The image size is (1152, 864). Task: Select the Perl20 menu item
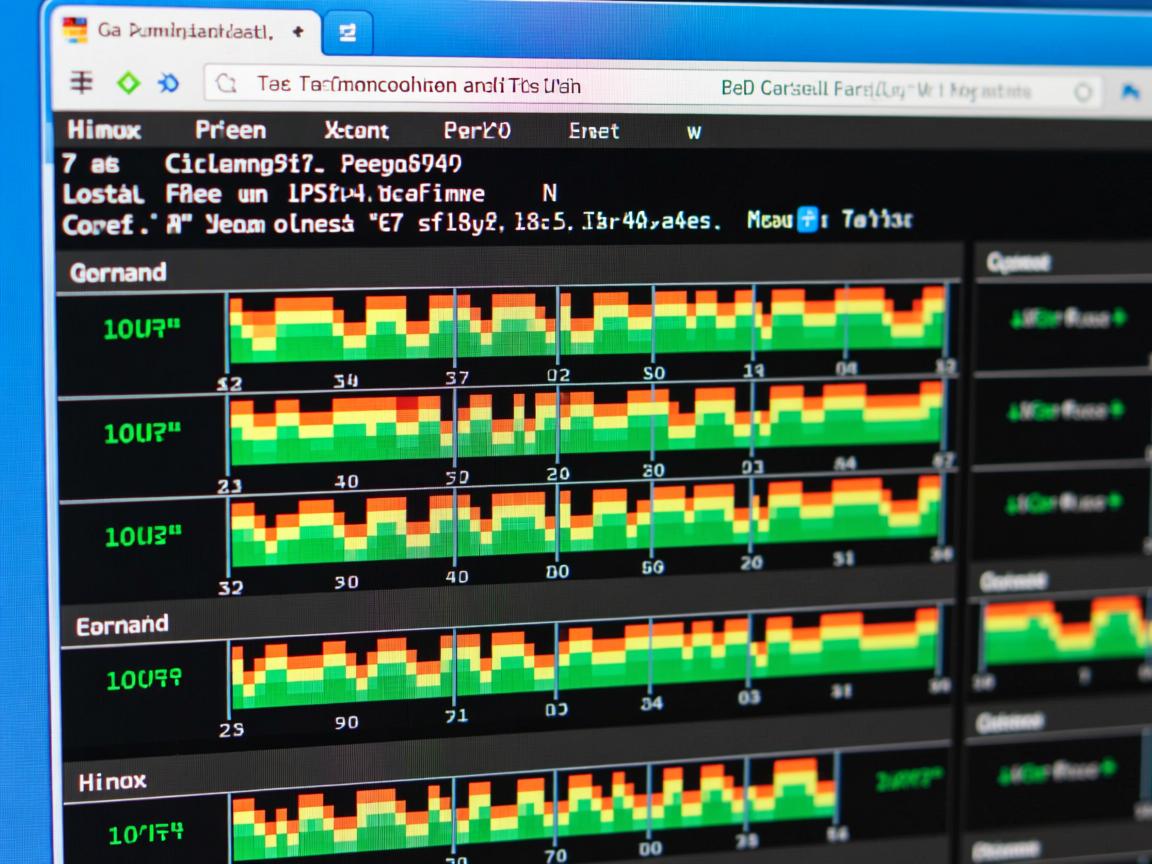pos(477,130)
